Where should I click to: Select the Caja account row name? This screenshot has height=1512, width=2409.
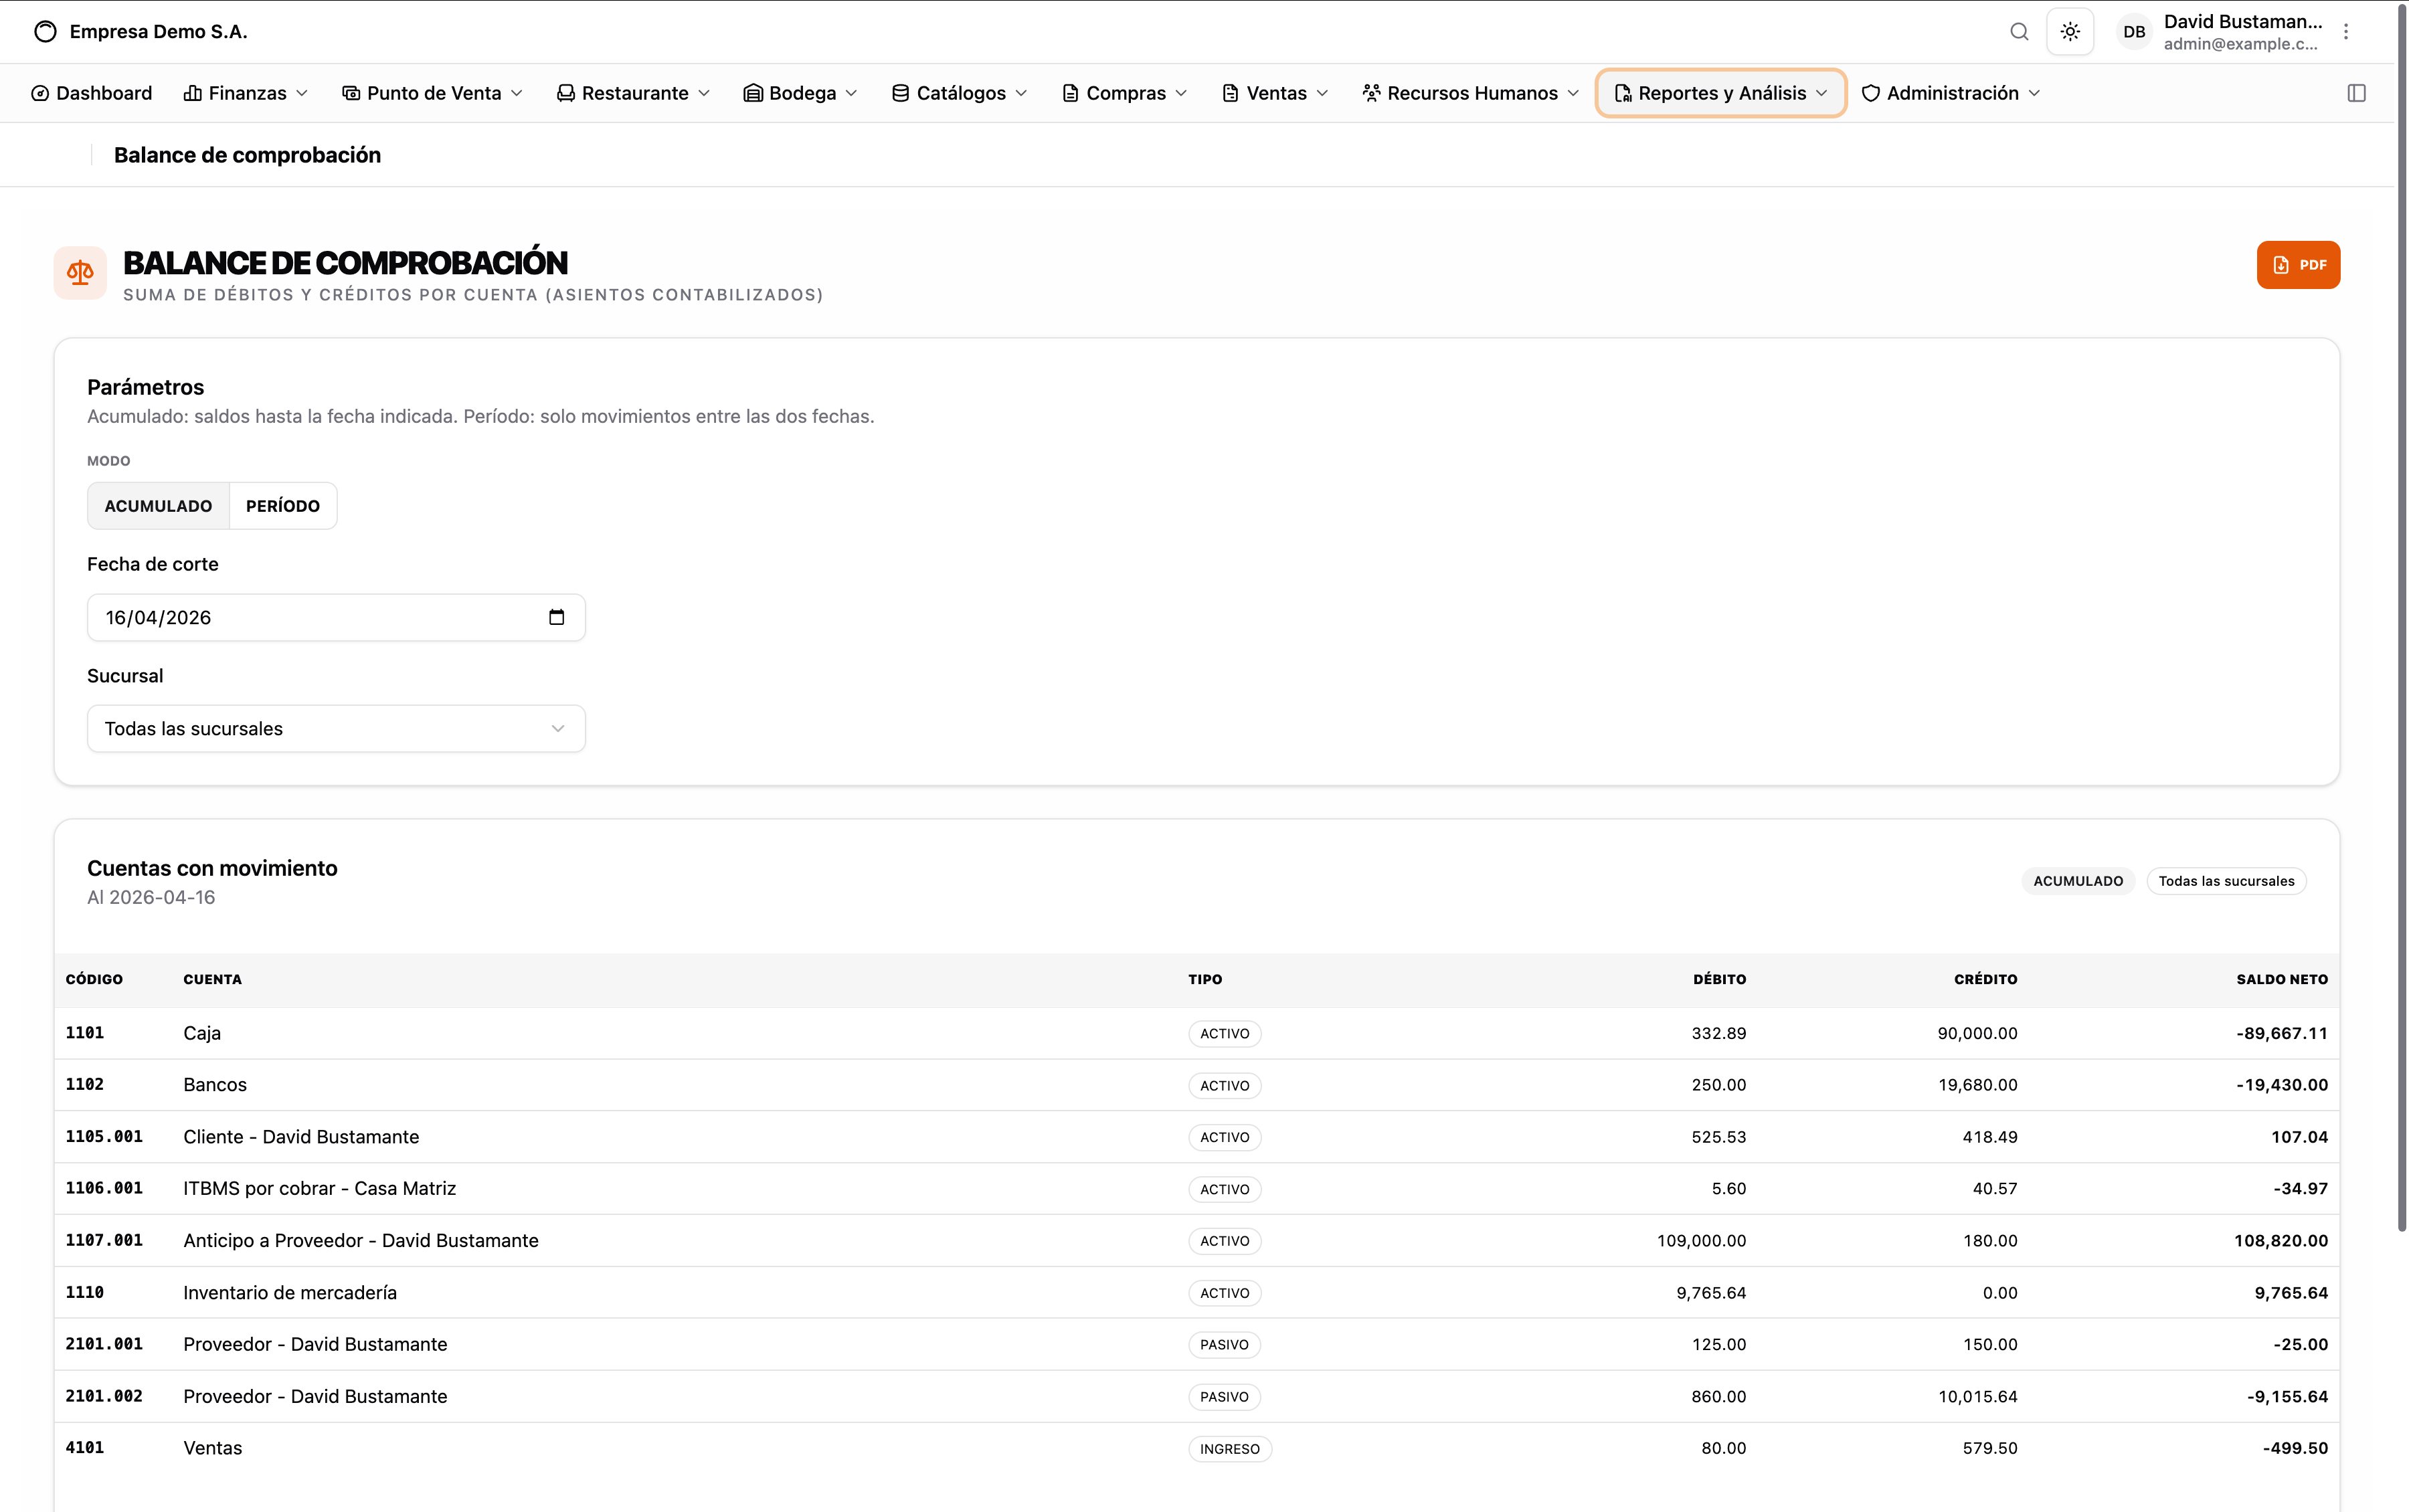[x=202, y=1033]
